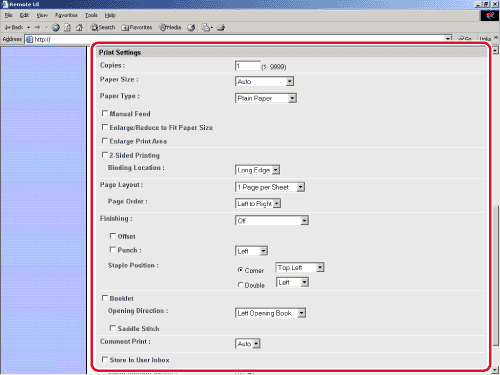Open the History toolbar icon

[x=191, y=28]
